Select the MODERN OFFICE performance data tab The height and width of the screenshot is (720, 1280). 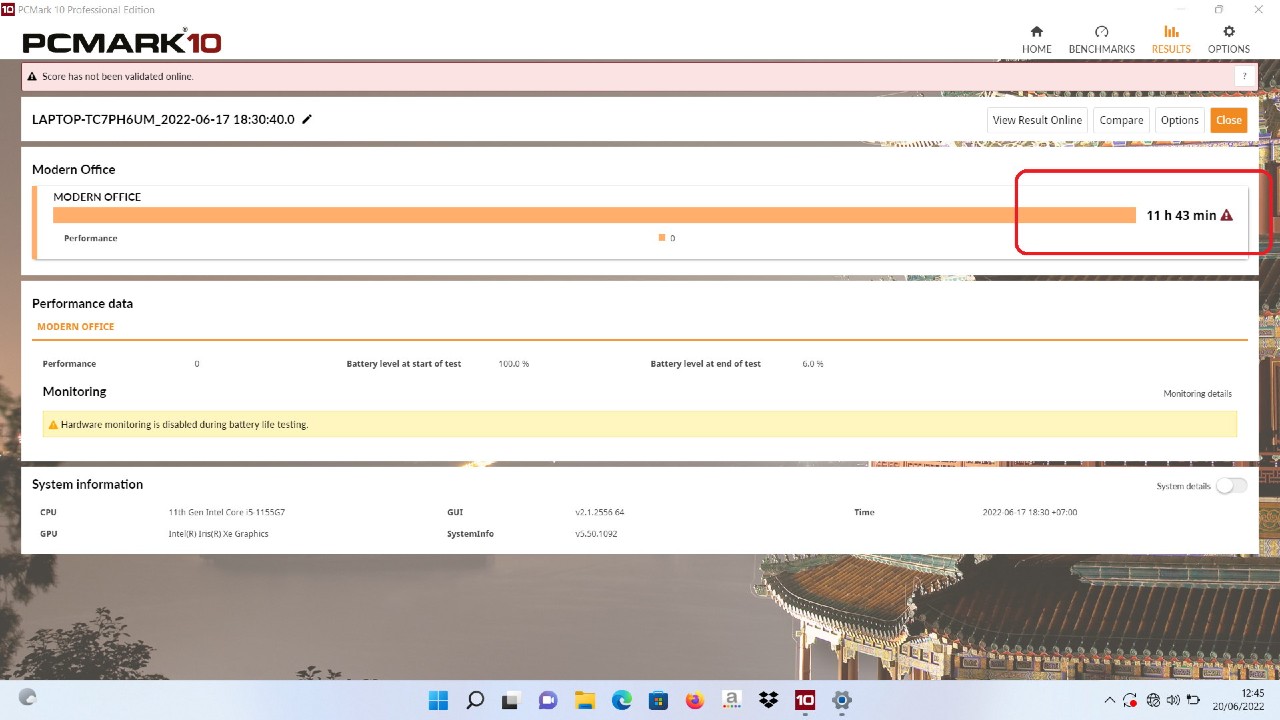[76, 327]
